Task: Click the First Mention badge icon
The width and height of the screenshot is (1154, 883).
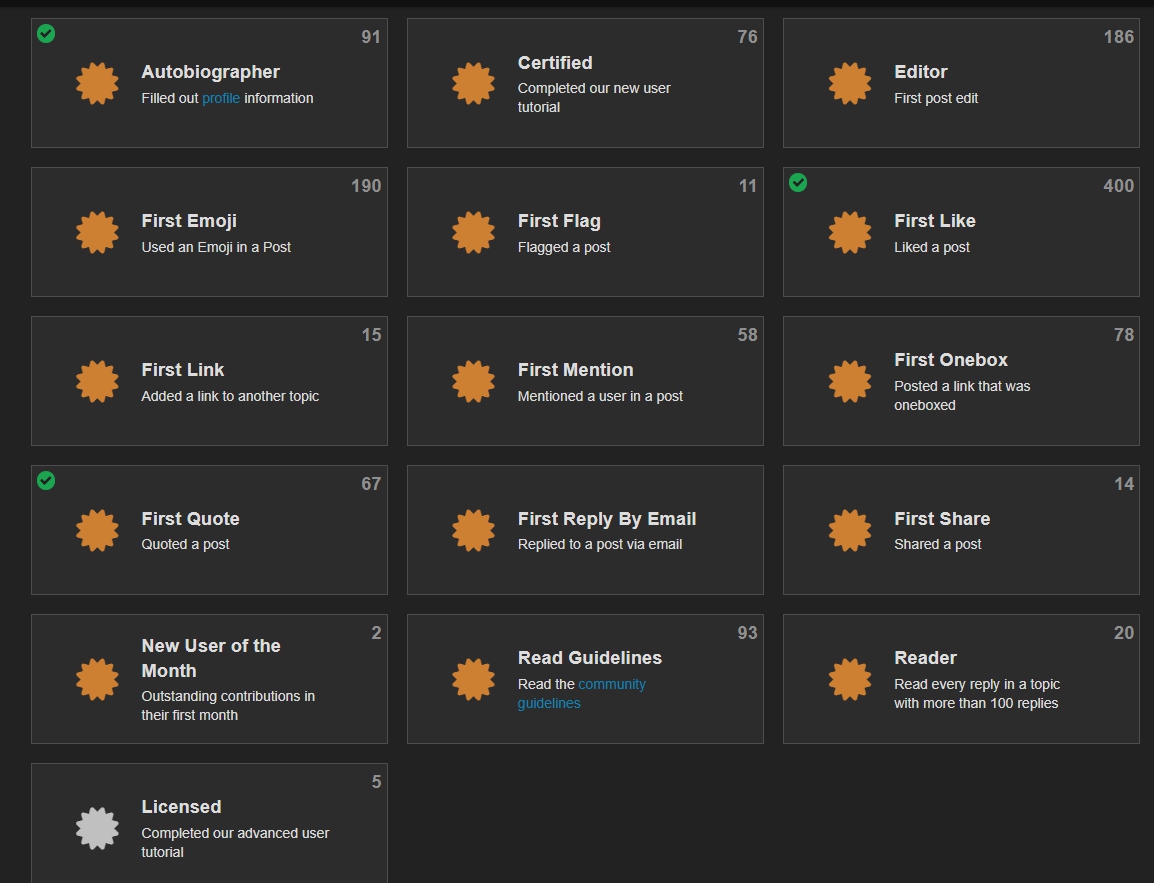Action: (x=473, y=381)
